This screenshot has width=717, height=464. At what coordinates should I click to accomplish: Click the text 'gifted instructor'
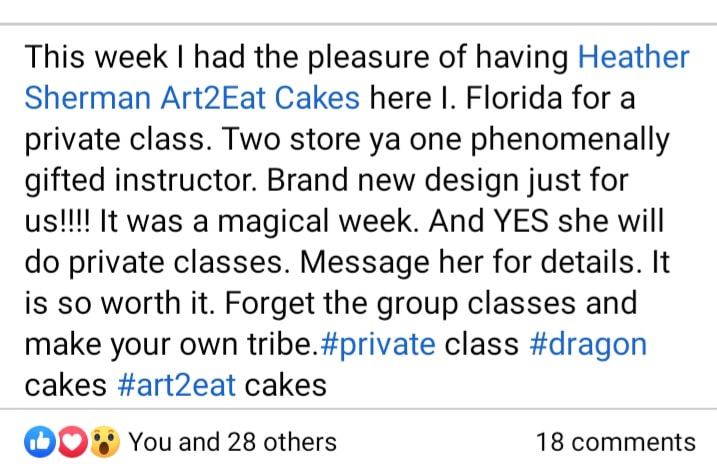(x=140, y=181)
